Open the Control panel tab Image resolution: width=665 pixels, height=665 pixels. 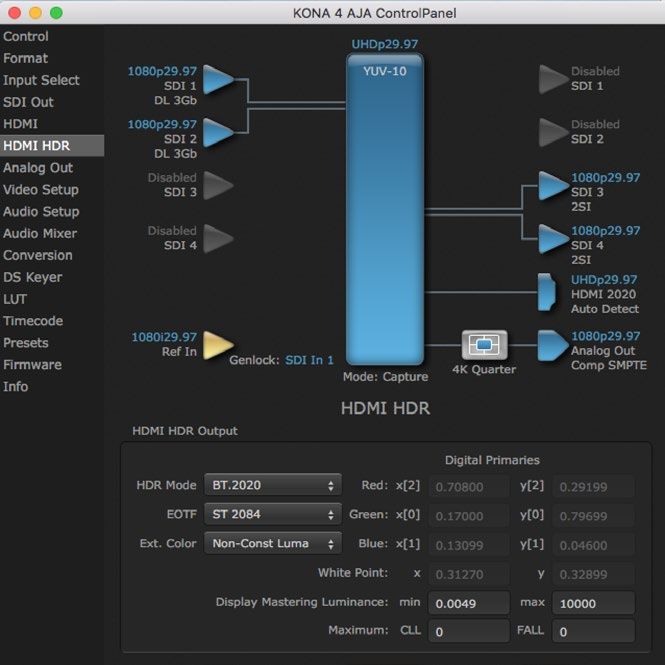click(52, 36)
